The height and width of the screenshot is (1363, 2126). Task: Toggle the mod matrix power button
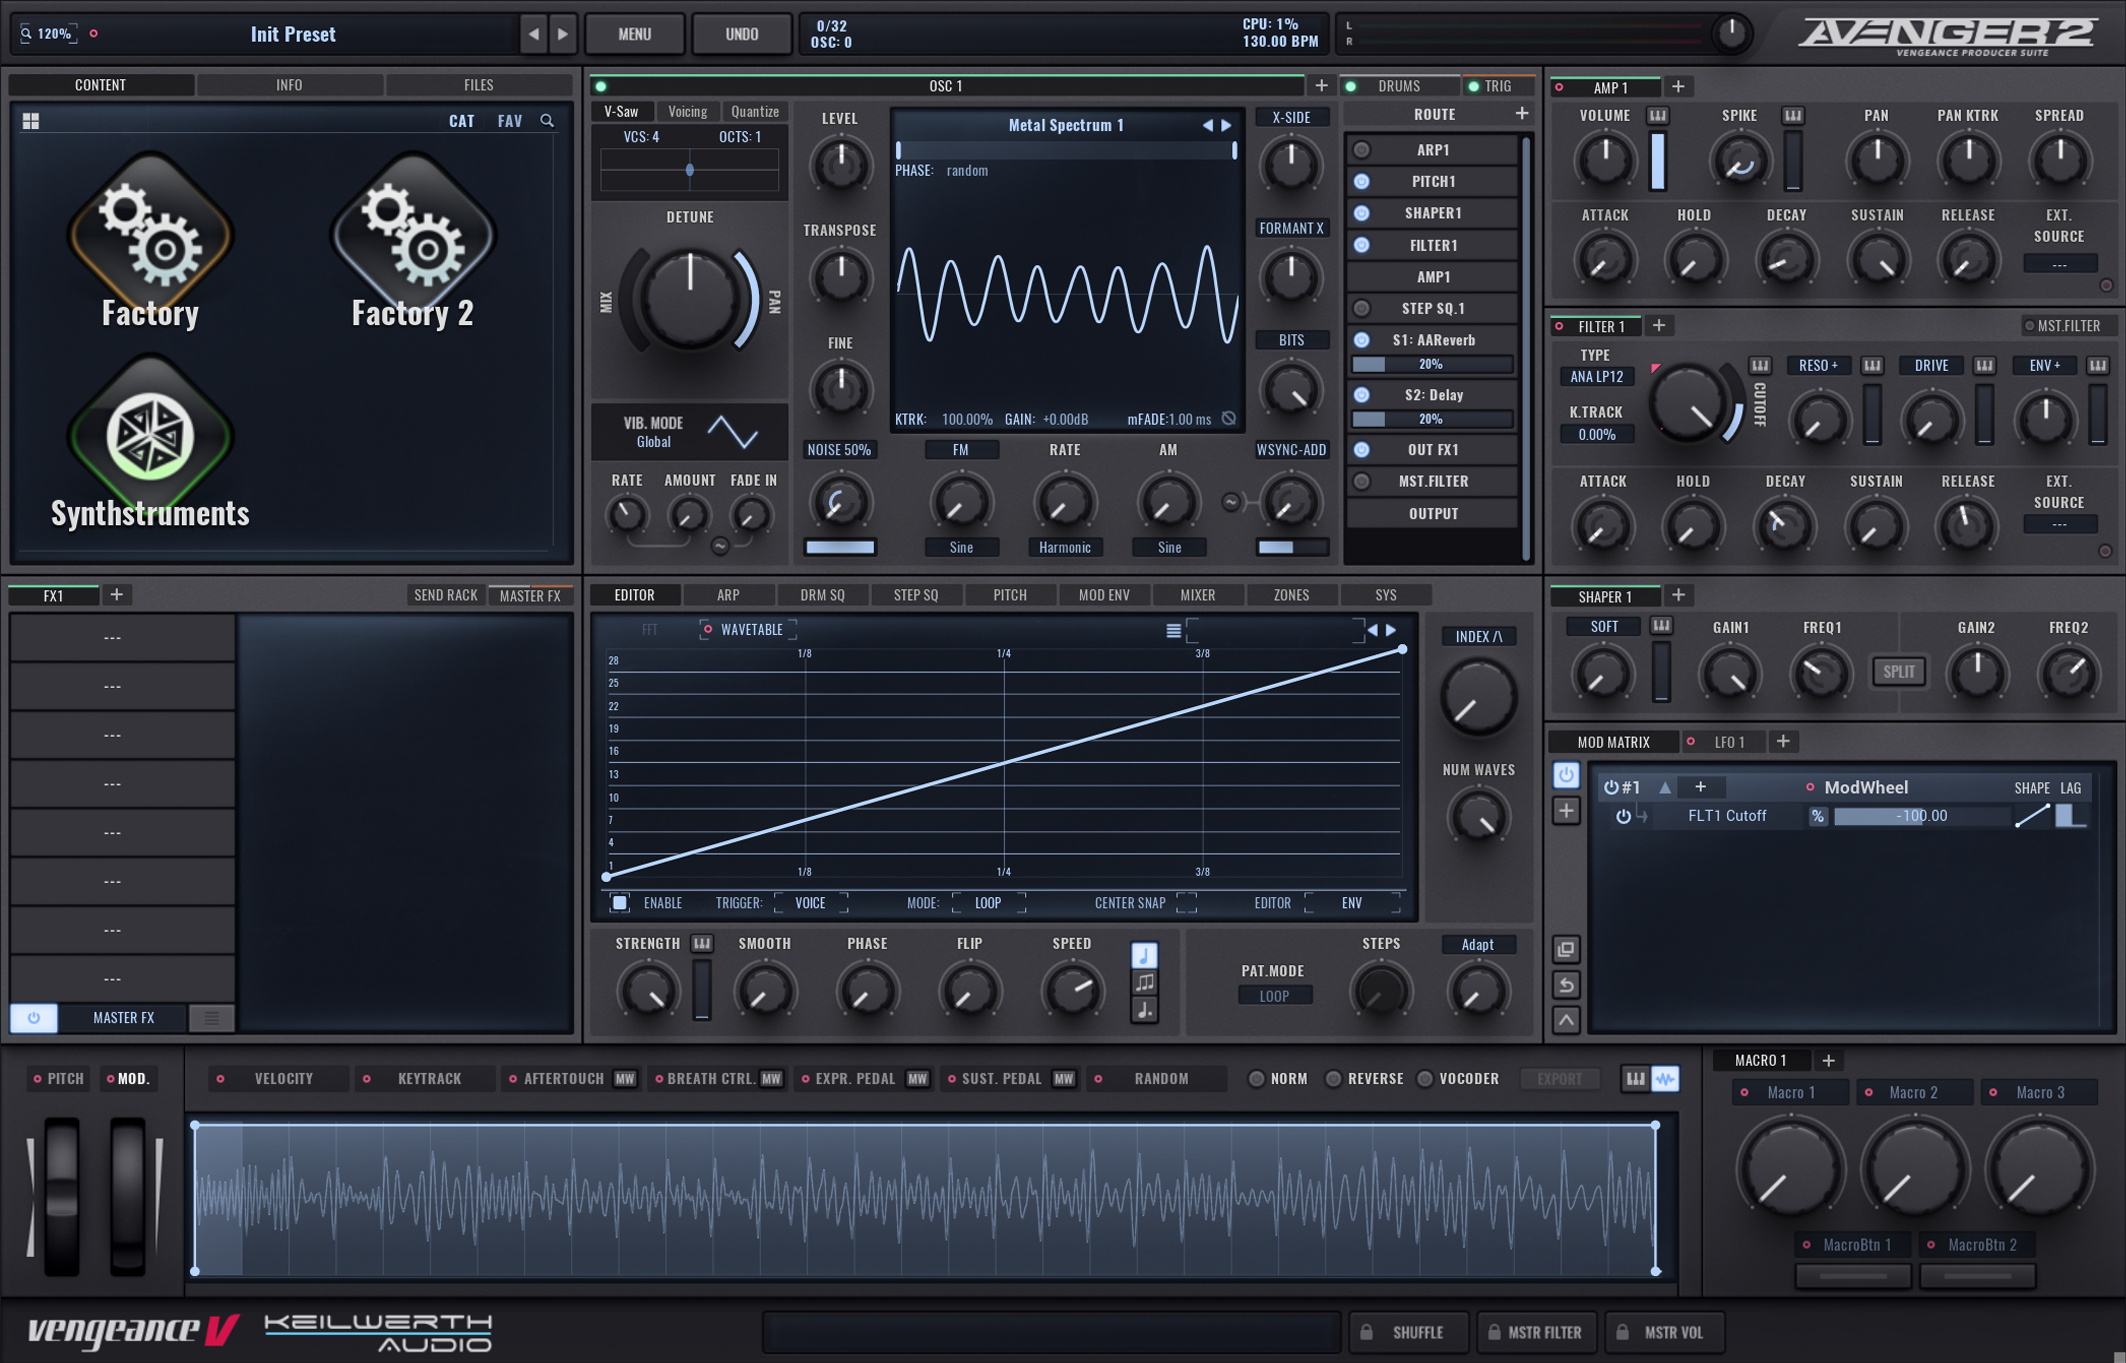pos(1565,774)
